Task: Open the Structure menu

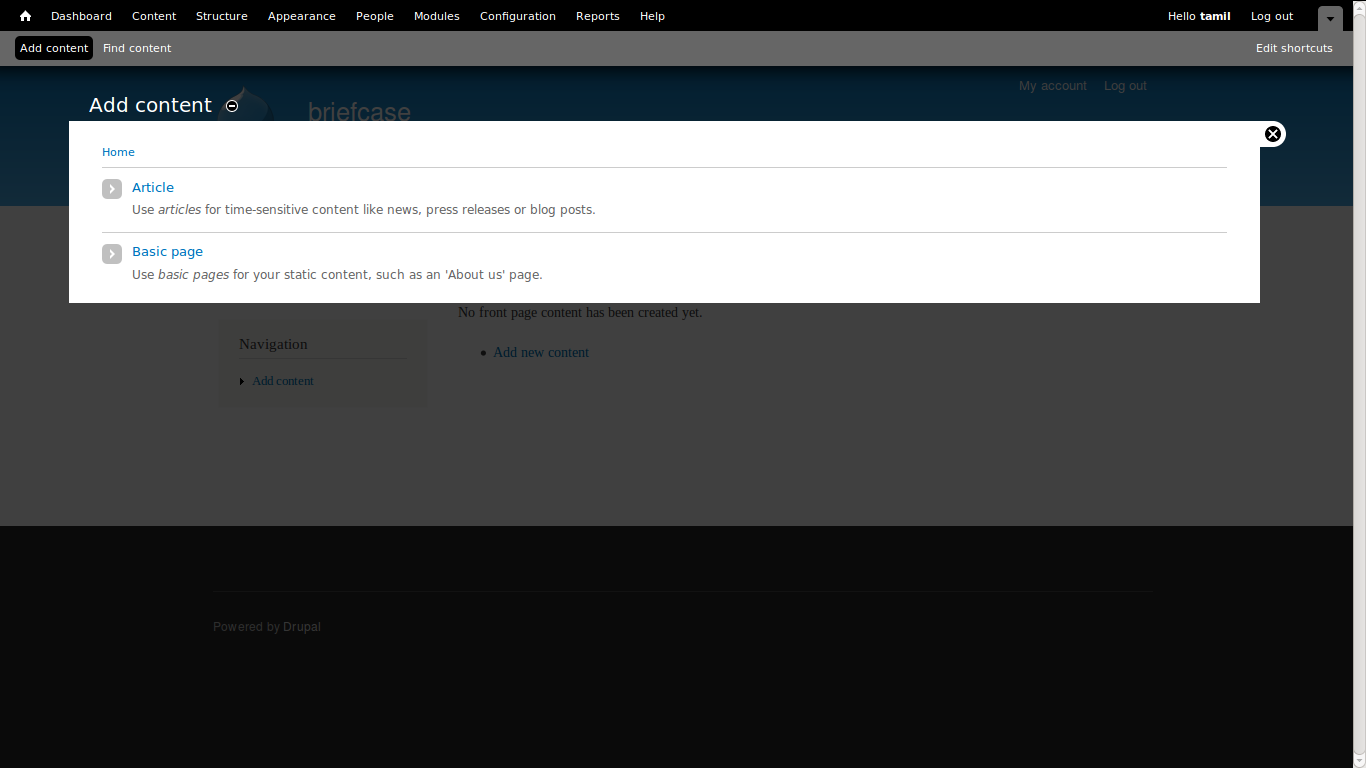Action: point(221,15)
